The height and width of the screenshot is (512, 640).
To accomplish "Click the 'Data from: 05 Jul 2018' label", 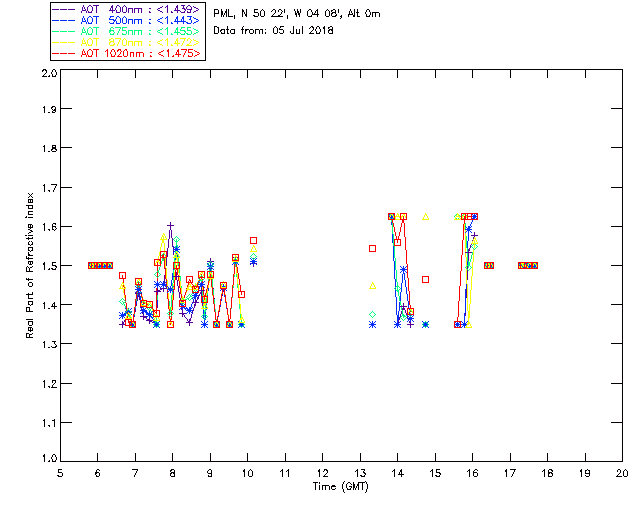I will click(x=273, y=31).
